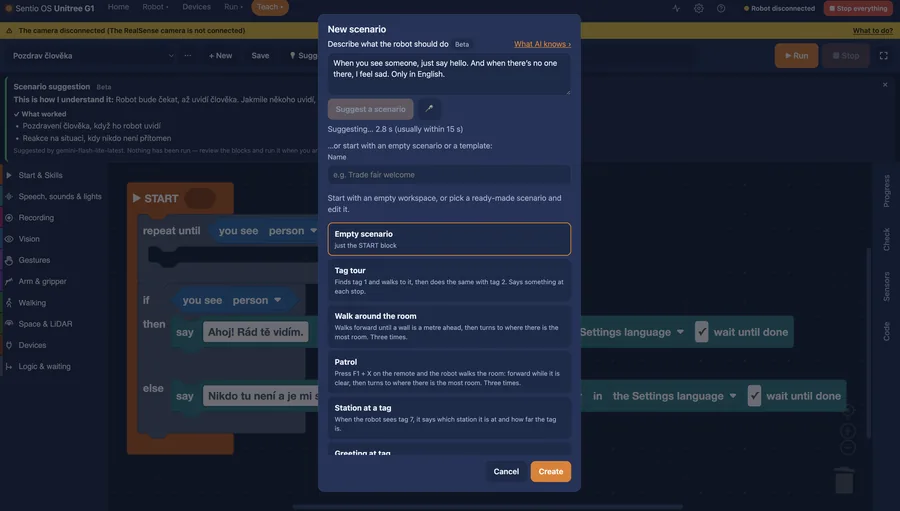Screen dimensions: 900x511
Task: Switch to the Progress side tab
Action: click(886, 191)
